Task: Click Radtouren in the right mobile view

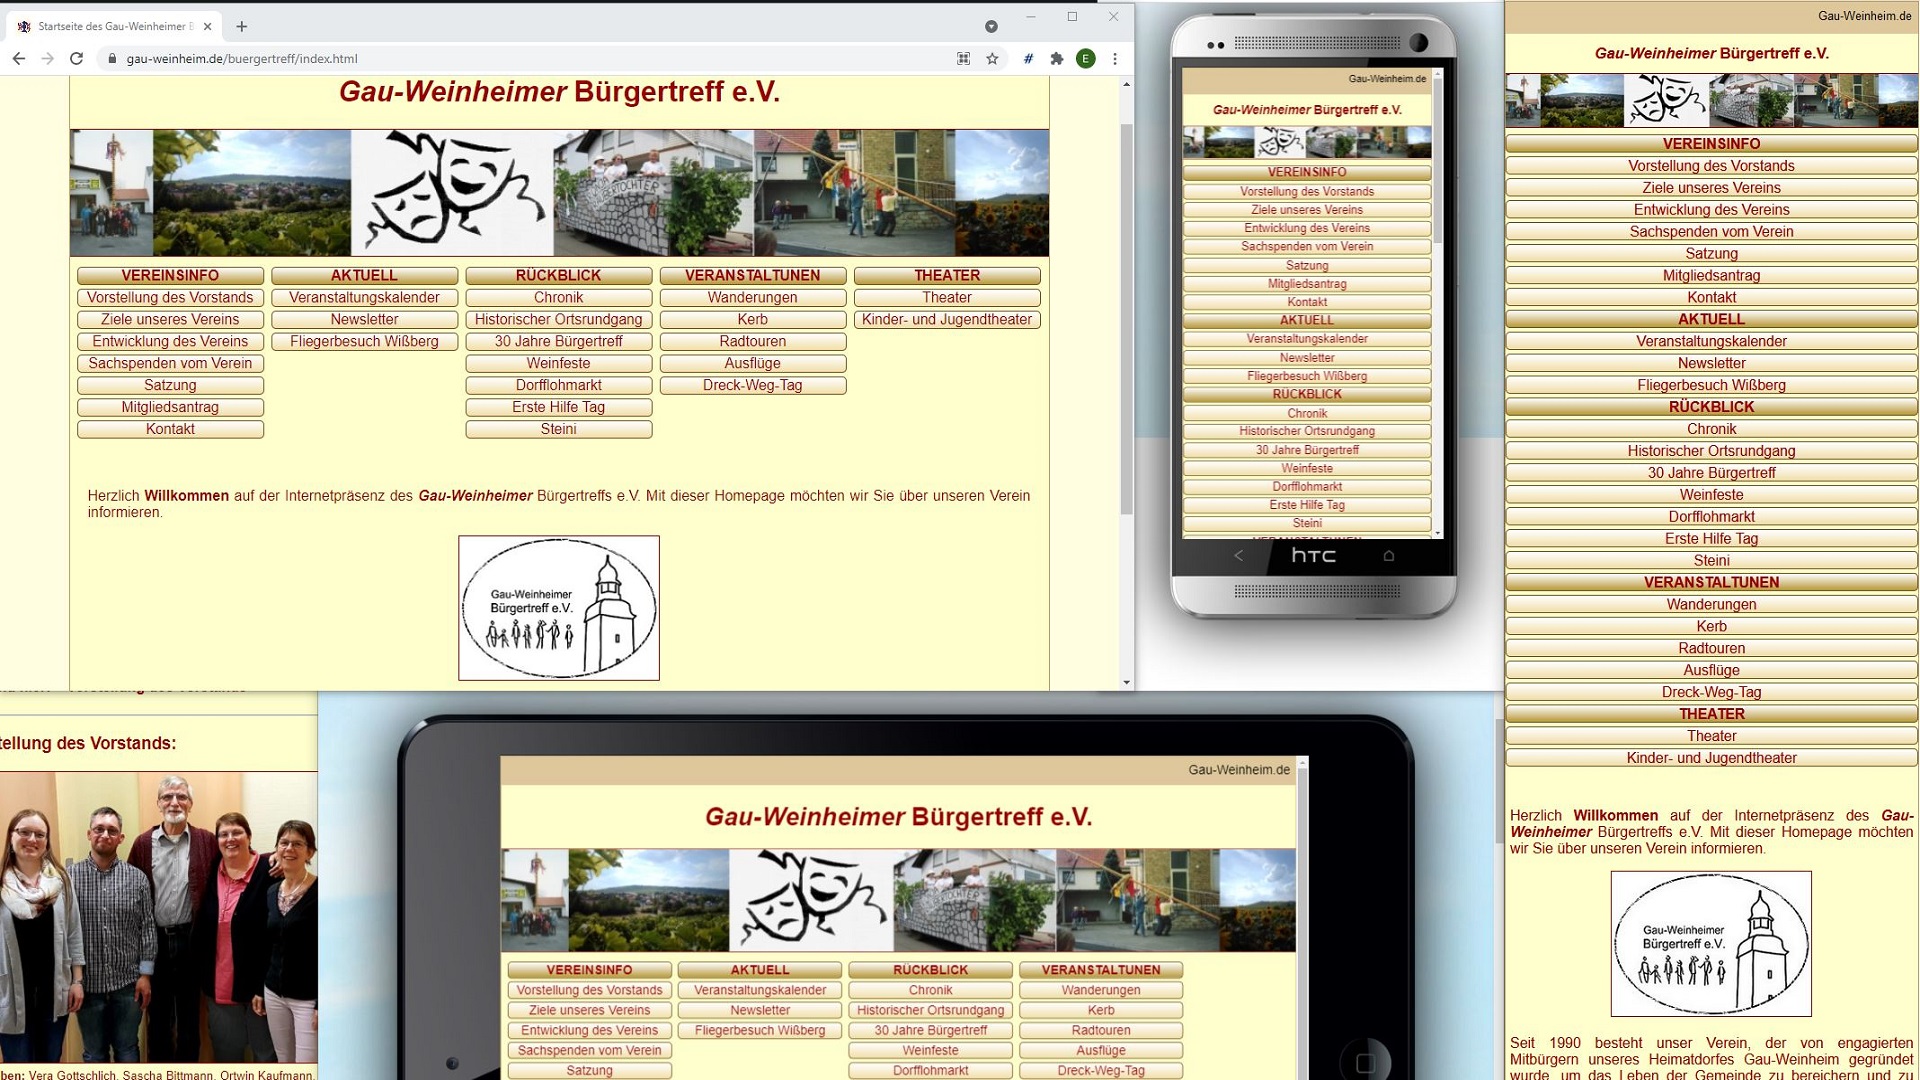Action: click(x=1711, y=648)
